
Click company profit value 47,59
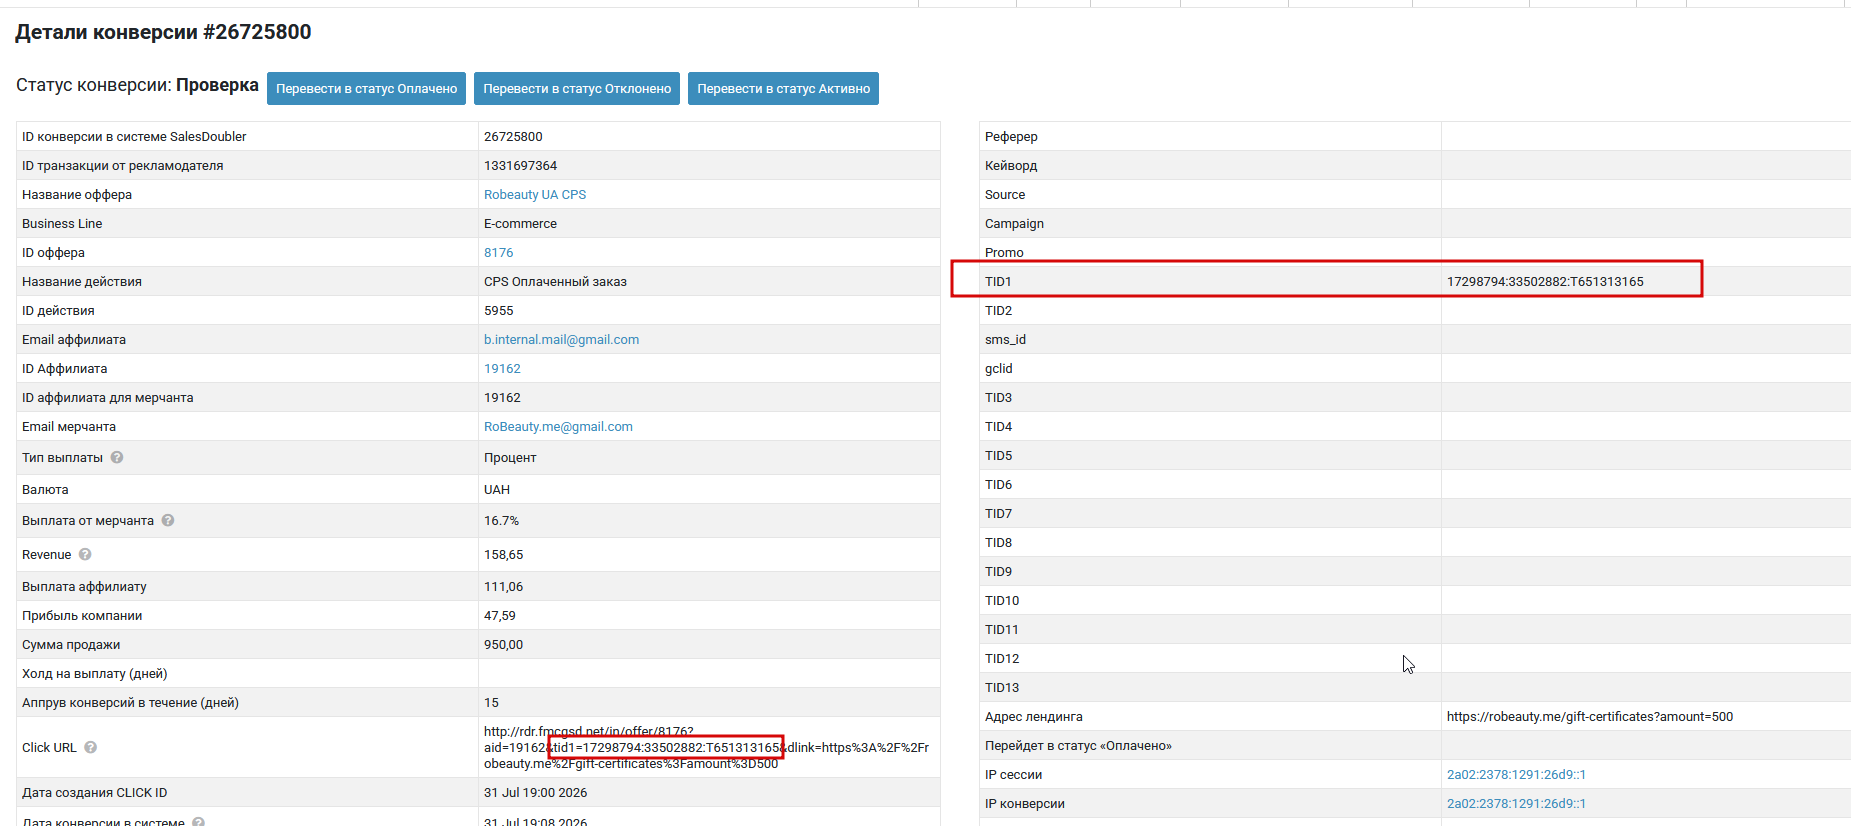pyautogui.click(x=500, y=616)
